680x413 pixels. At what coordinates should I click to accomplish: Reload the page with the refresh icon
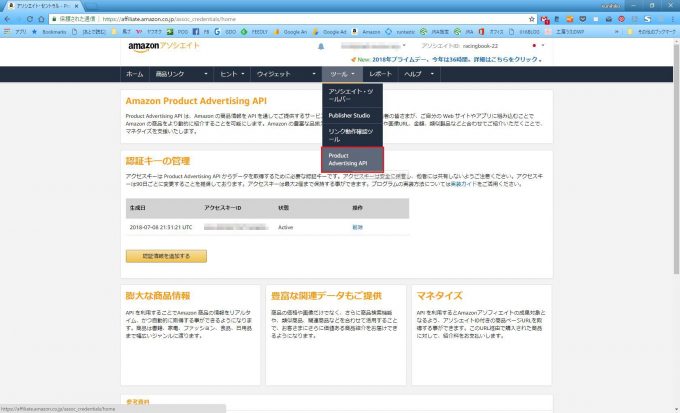tap(29, 19)
